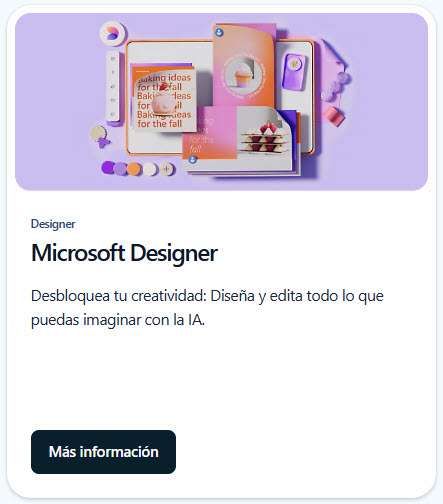Screen dimensions: 443x504
Task: Click the add color plus circle
Action: 167,169
